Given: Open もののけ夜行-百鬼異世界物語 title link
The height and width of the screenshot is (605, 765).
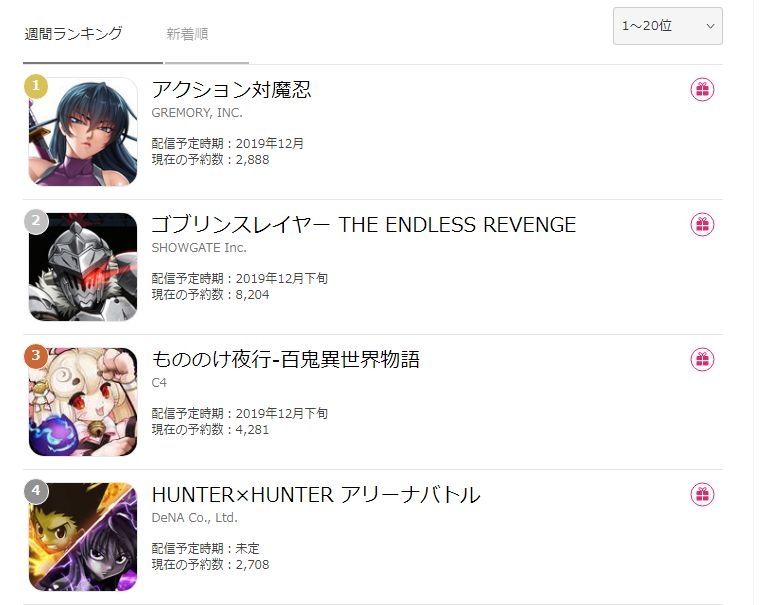Looking at the screenshot, I should 285,360.
